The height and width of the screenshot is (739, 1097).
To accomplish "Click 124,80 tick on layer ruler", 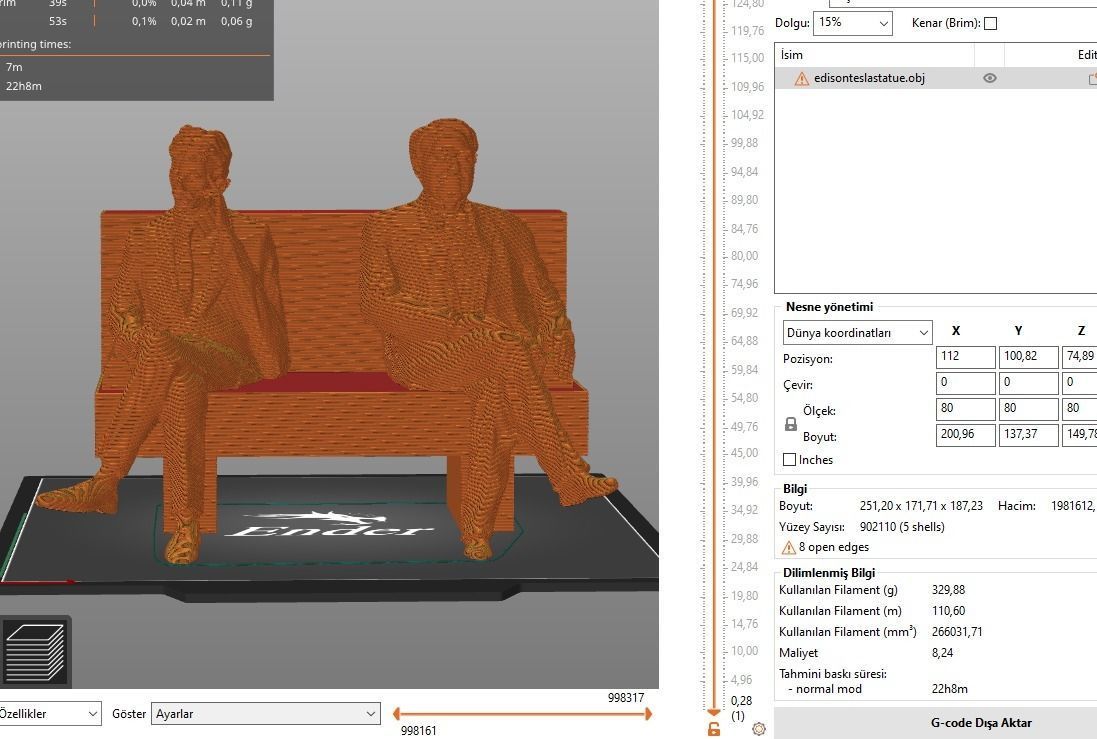I will tap(747, 4).
